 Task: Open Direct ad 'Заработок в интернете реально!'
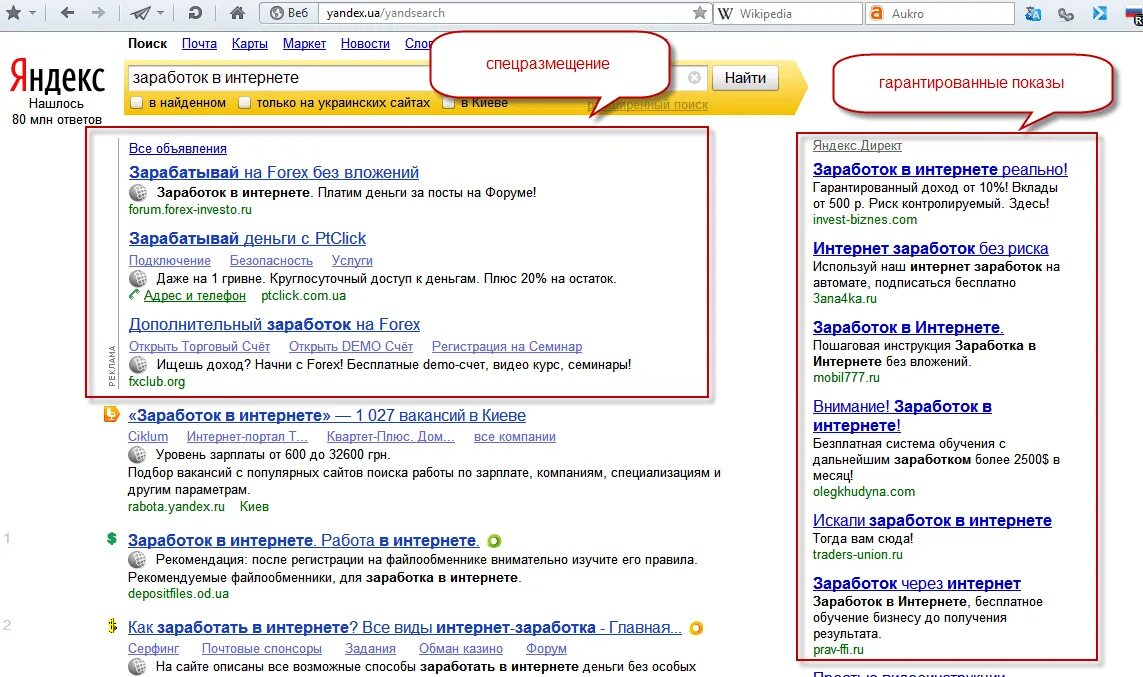point(940,170)
